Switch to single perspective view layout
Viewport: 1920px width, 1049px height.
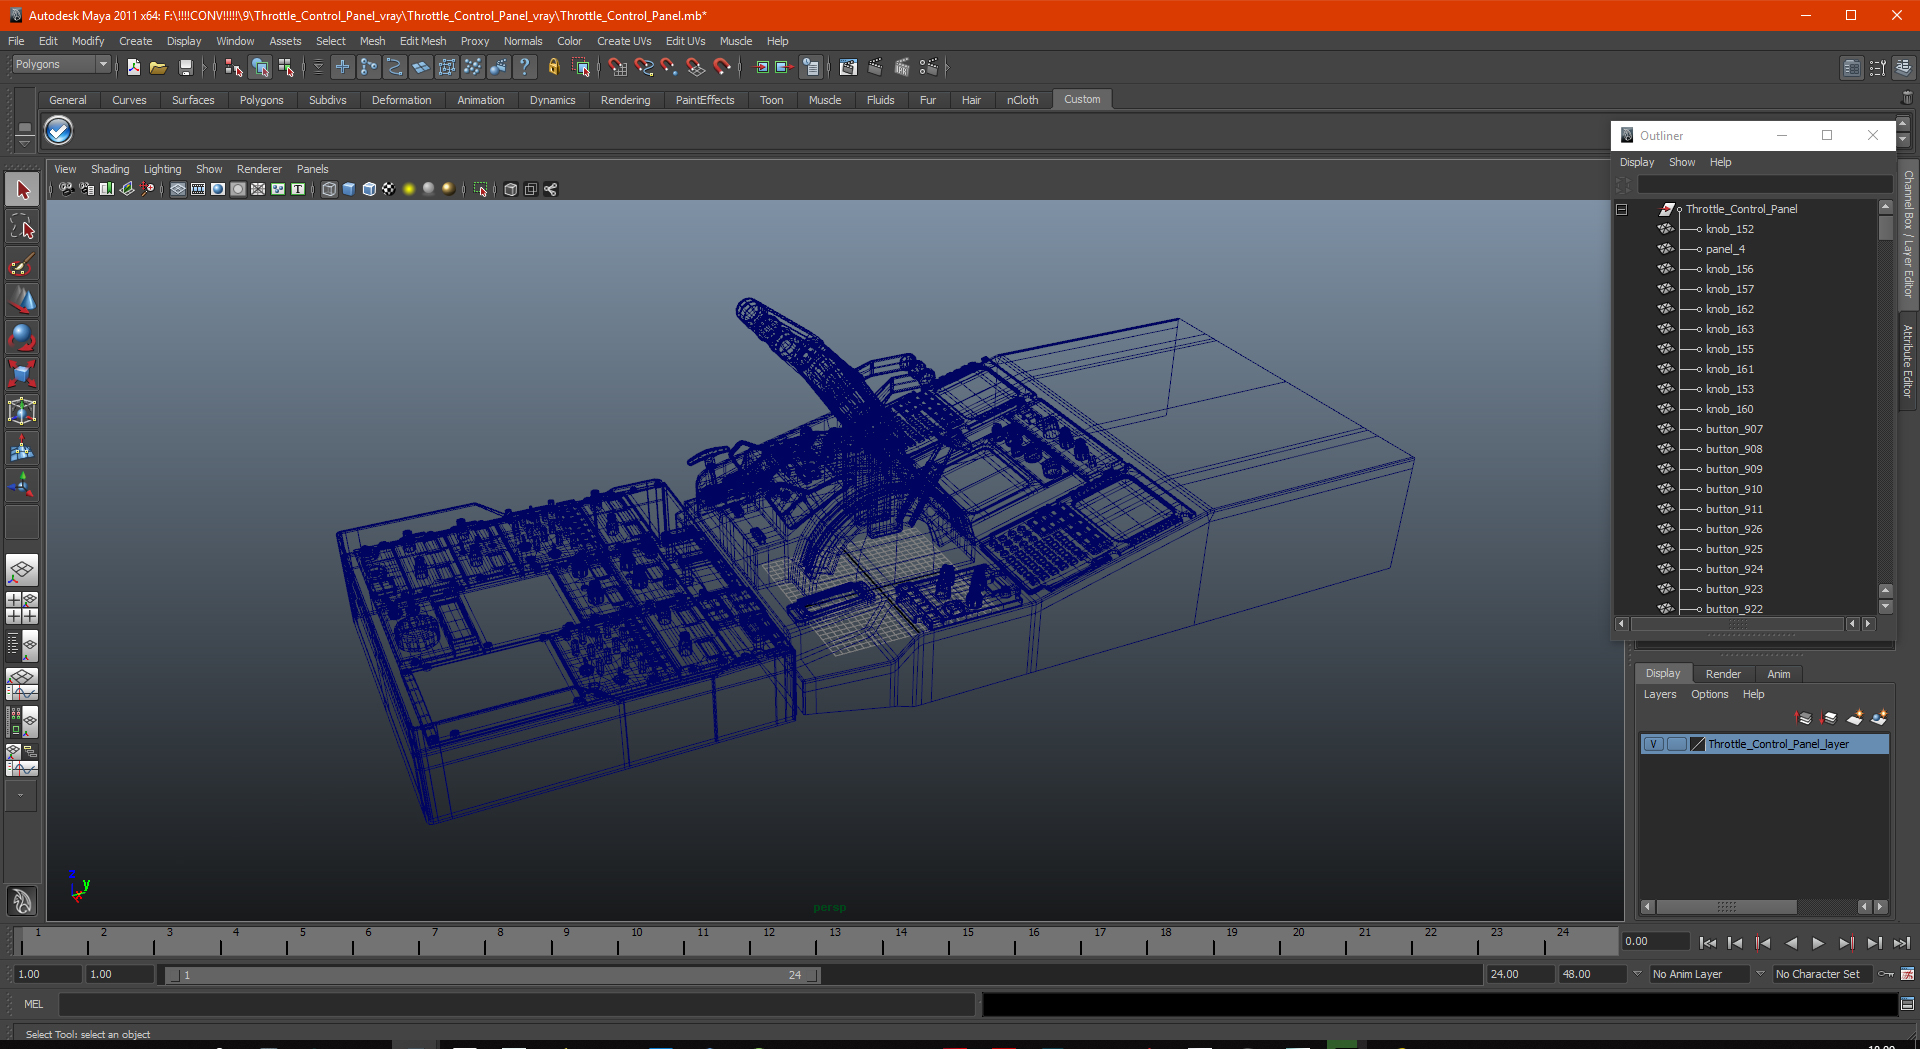pyautogui.click(x=22, y=571)
